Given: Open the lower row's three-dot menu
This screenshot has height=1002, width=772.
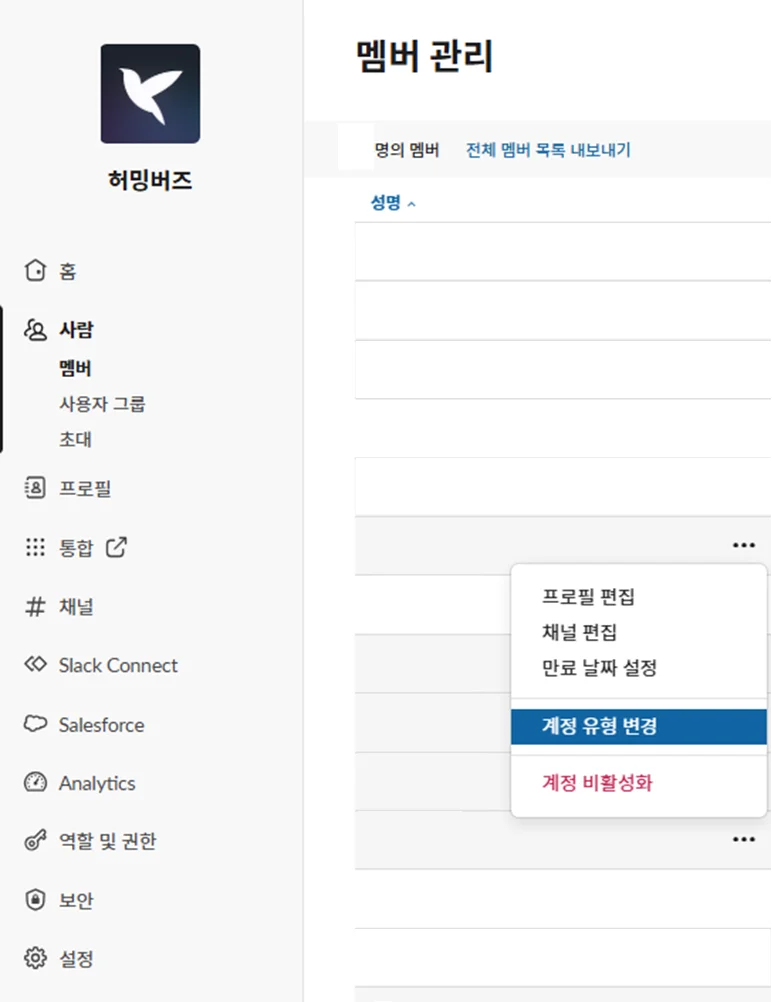Looking at the screenshot, I should 743,840.
